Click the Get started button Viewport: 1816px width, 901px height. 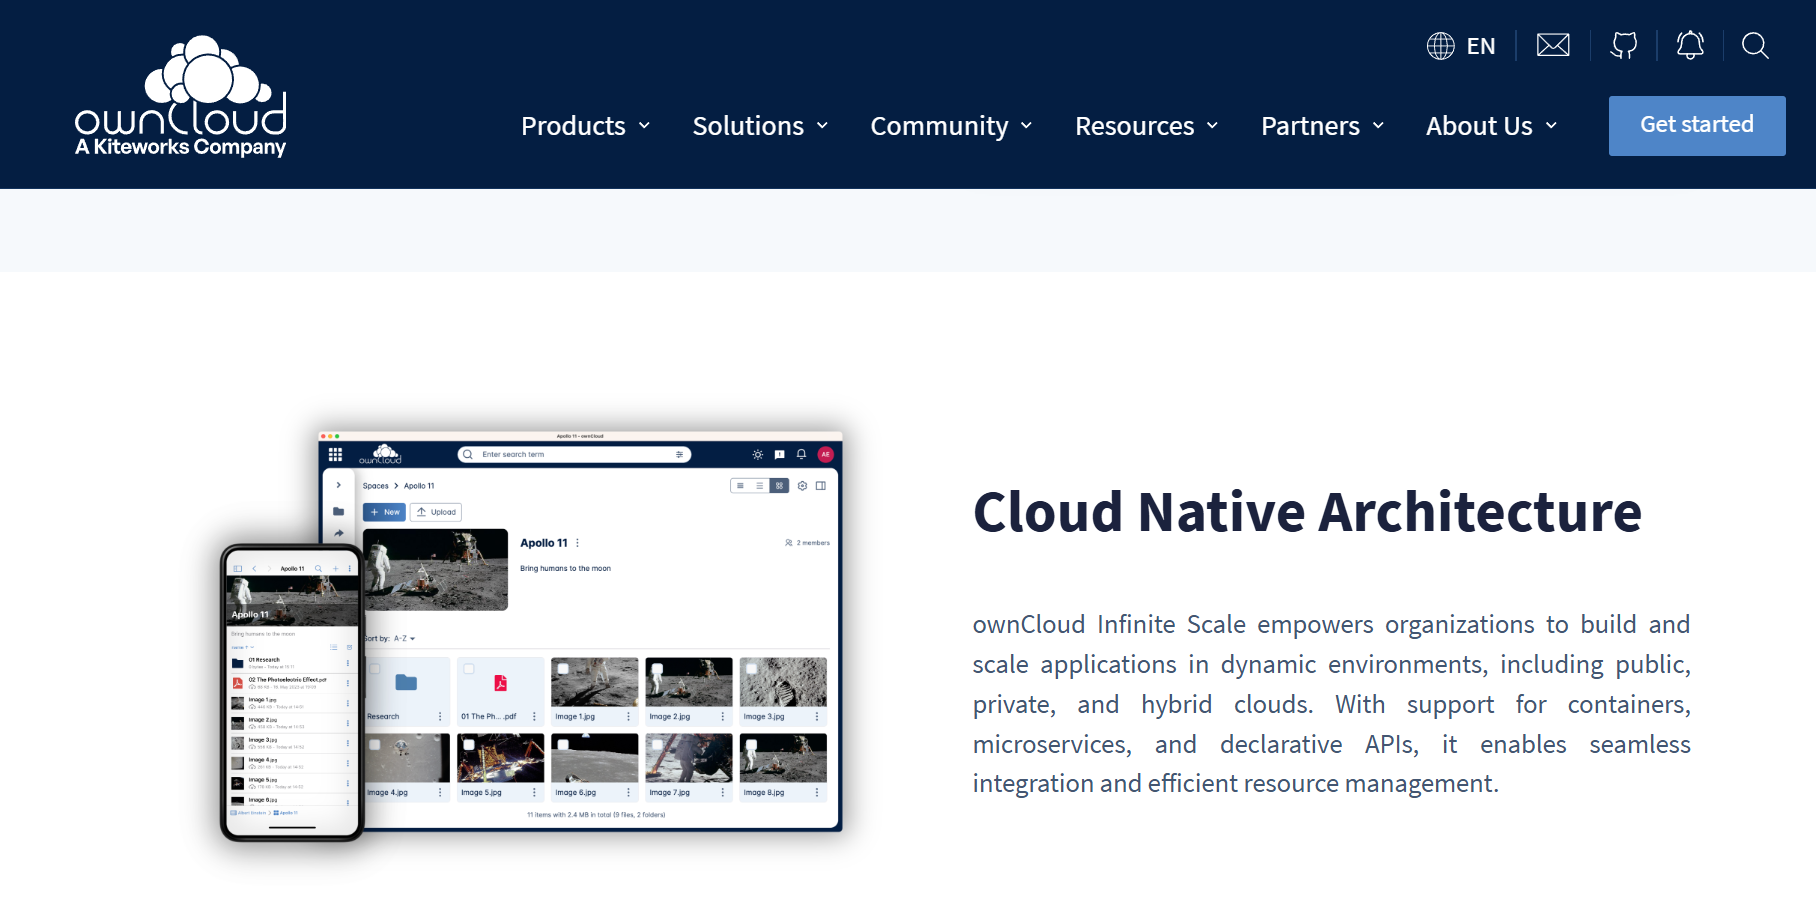pos(1697,125)
